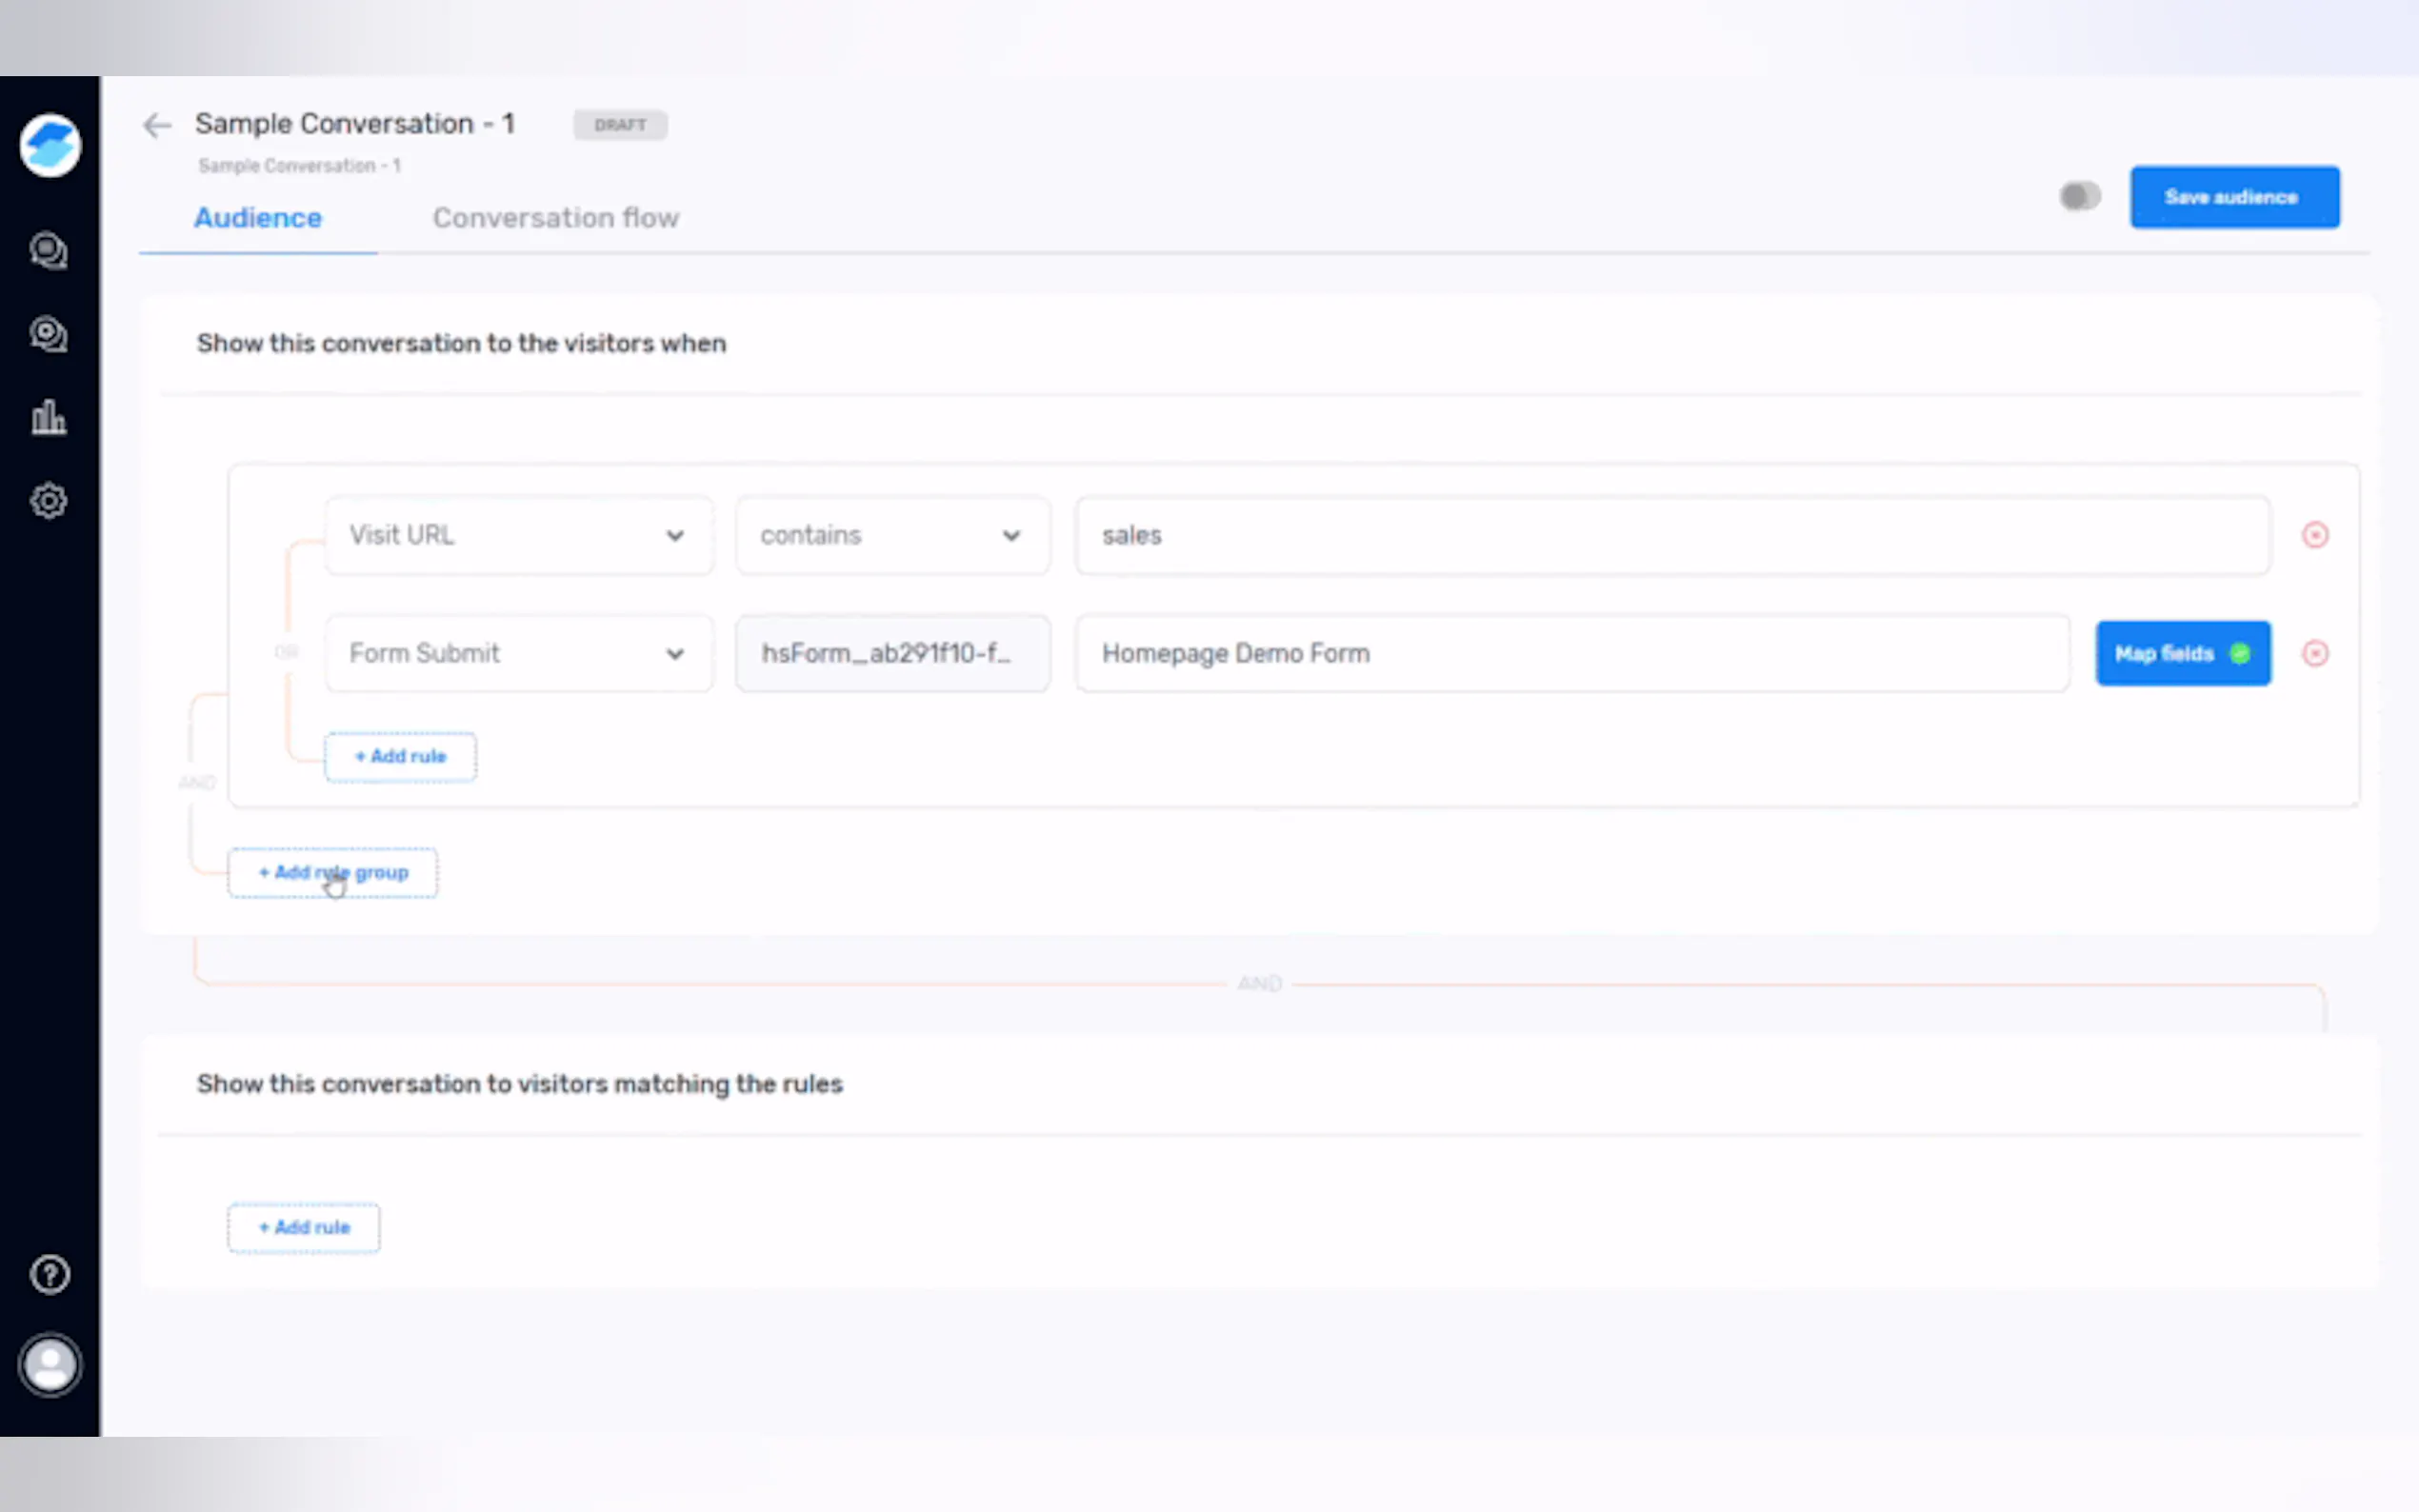Screen dimensions: 2419x1512
Task: Go back using the left arrow
Action: pos(157,125)
